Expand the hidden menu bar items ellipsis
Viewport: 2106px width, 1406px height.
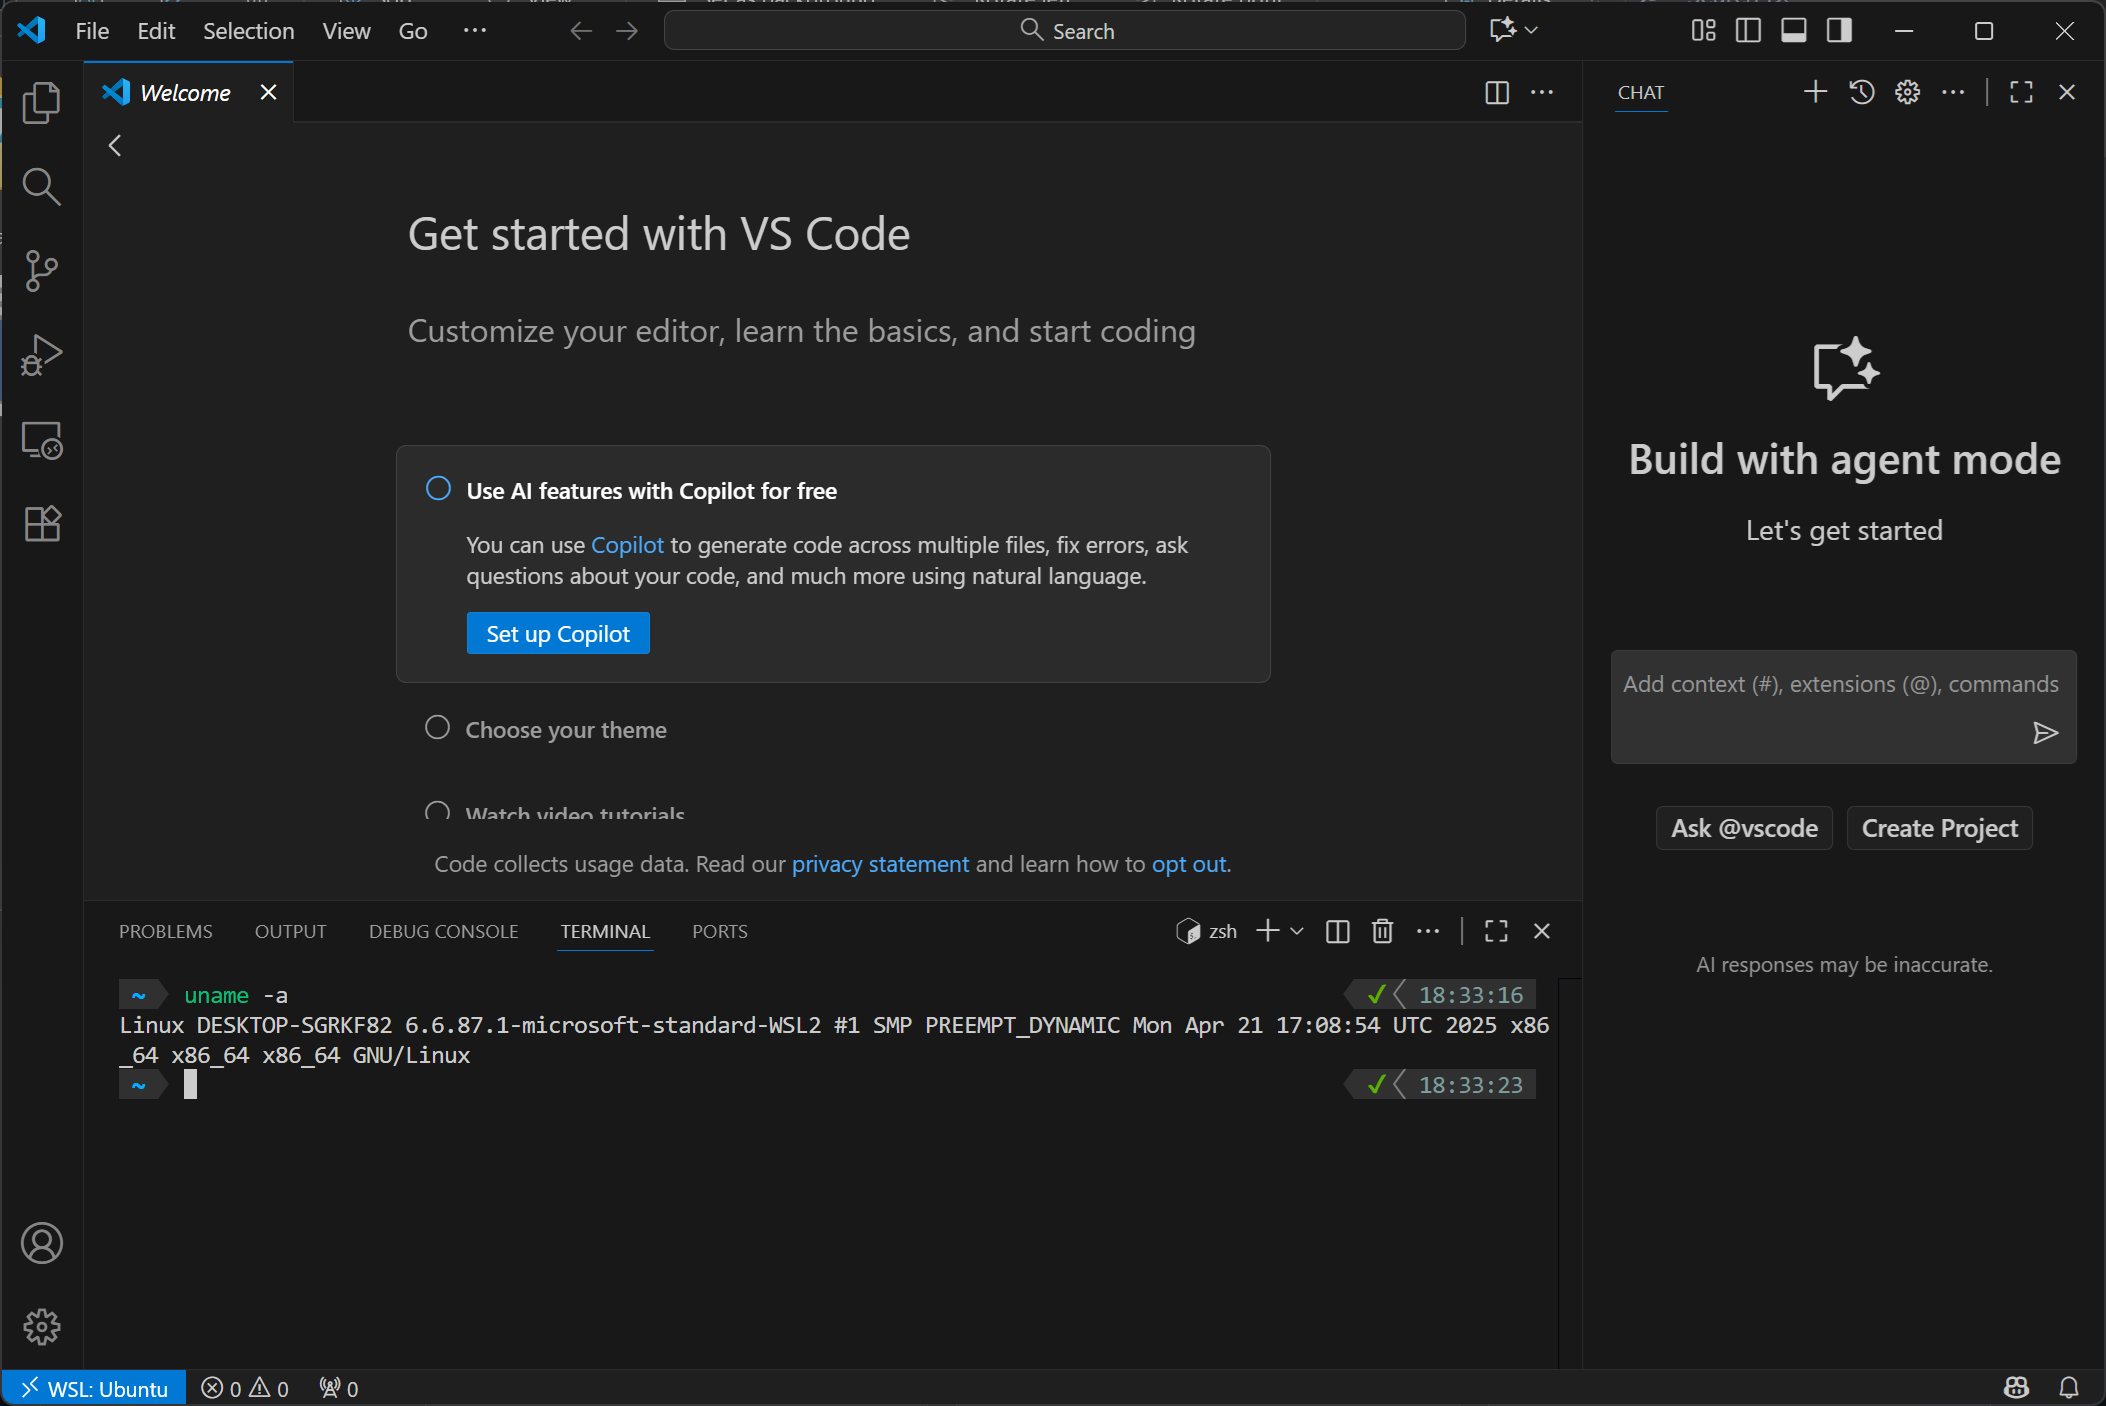[x=475, y=31]
